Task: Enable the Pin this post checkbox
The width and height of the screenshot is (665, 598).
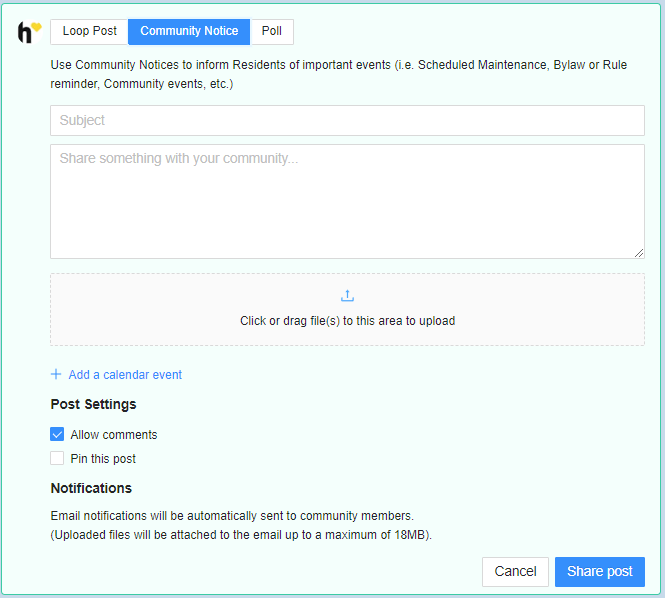Action: coord(57,458)
